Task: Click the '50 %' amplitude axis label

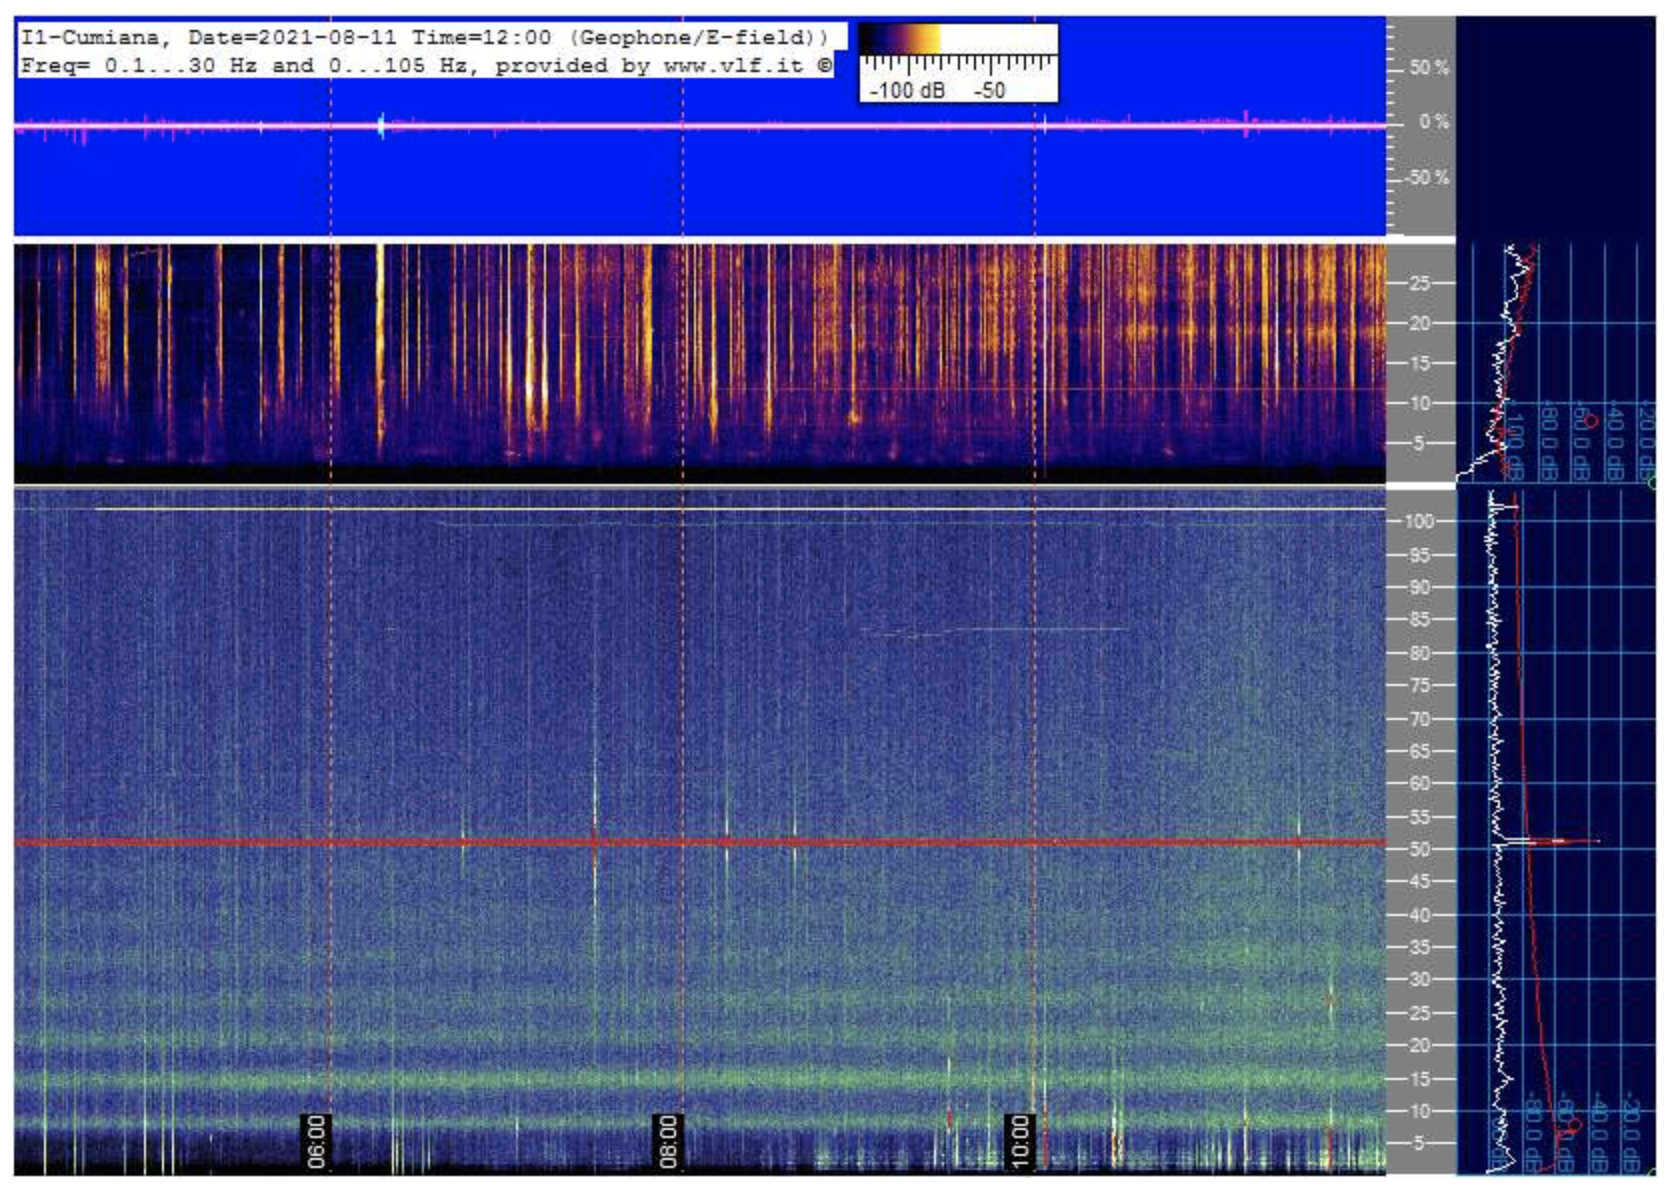Action: coord(1430,68)
